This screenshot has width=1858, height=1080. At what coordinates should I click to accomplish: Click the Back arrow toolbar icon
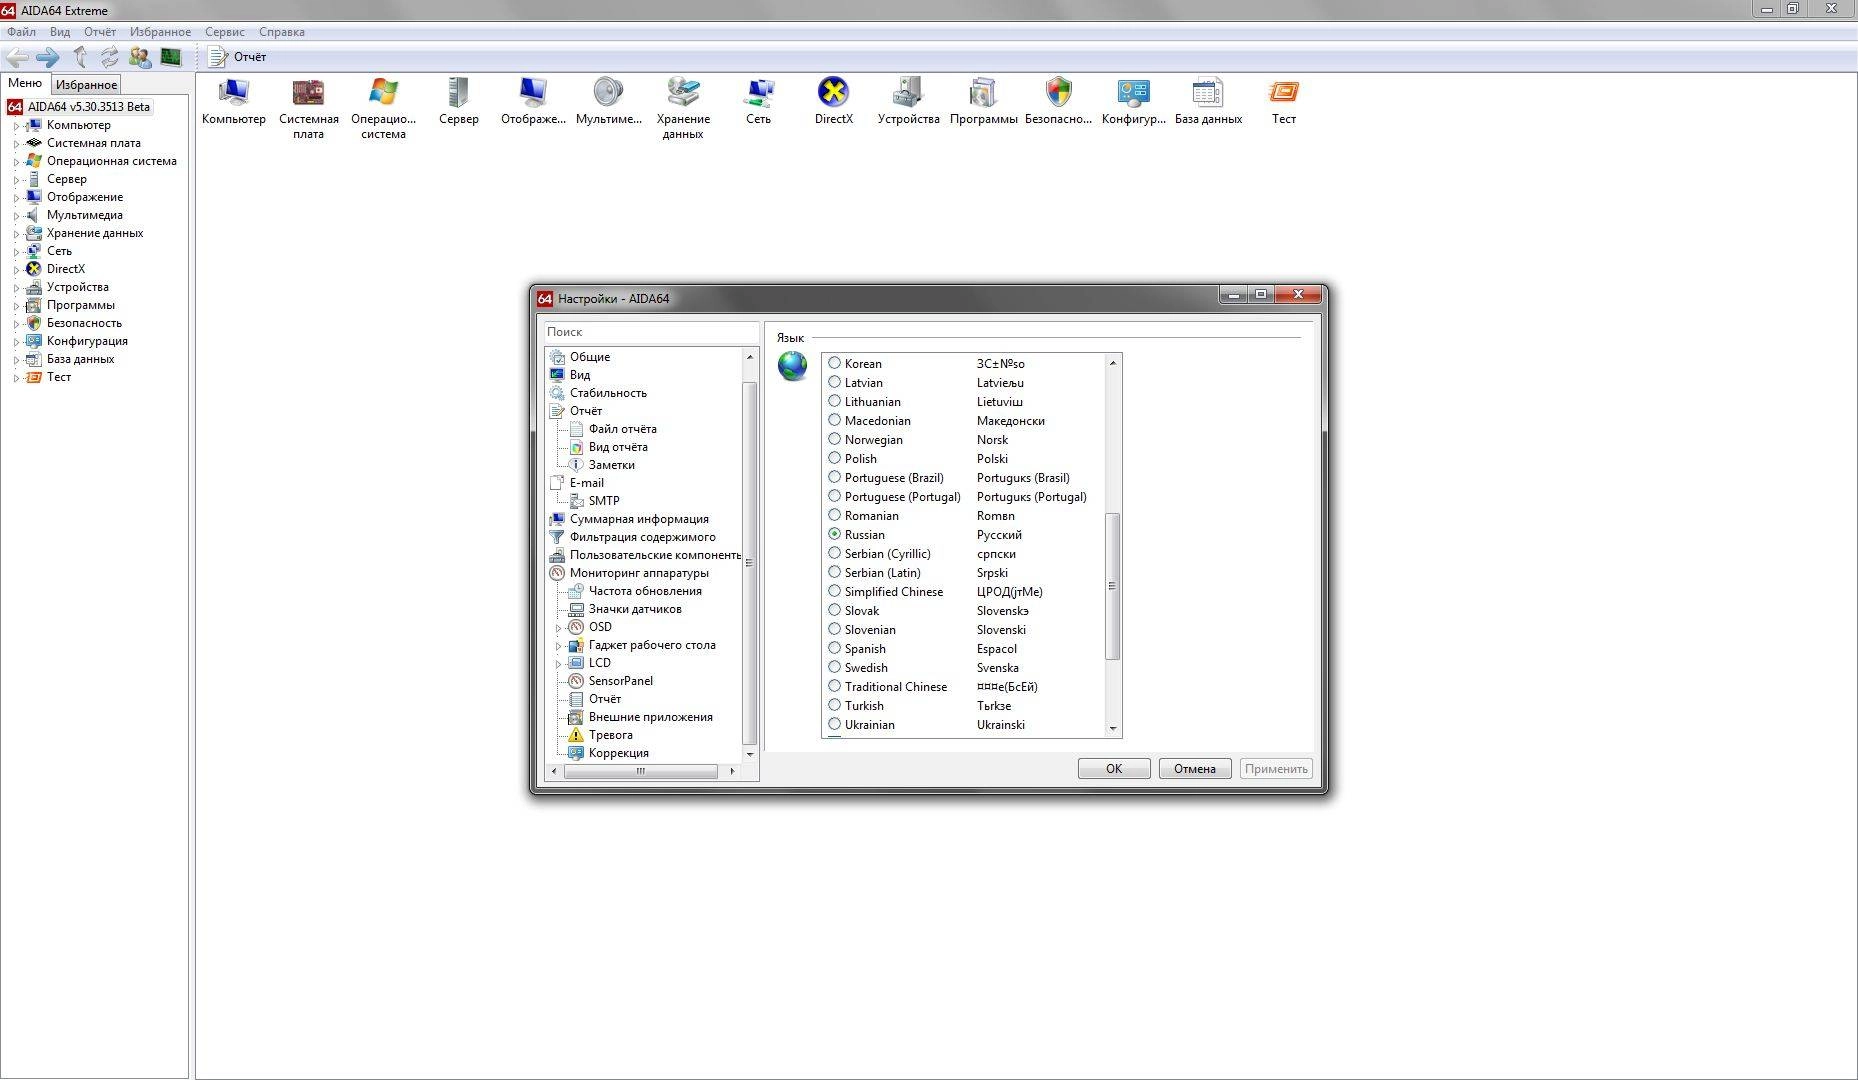(x=17, y=57)
